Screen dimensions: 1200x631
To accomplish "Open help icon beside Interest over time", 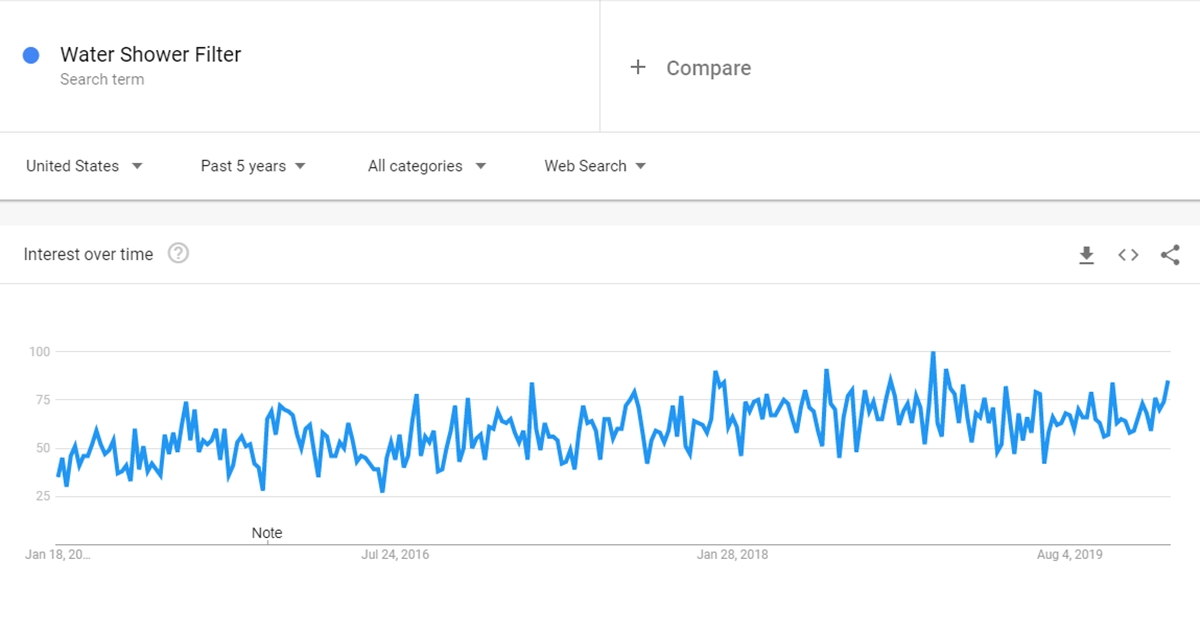I will (178, 253).
